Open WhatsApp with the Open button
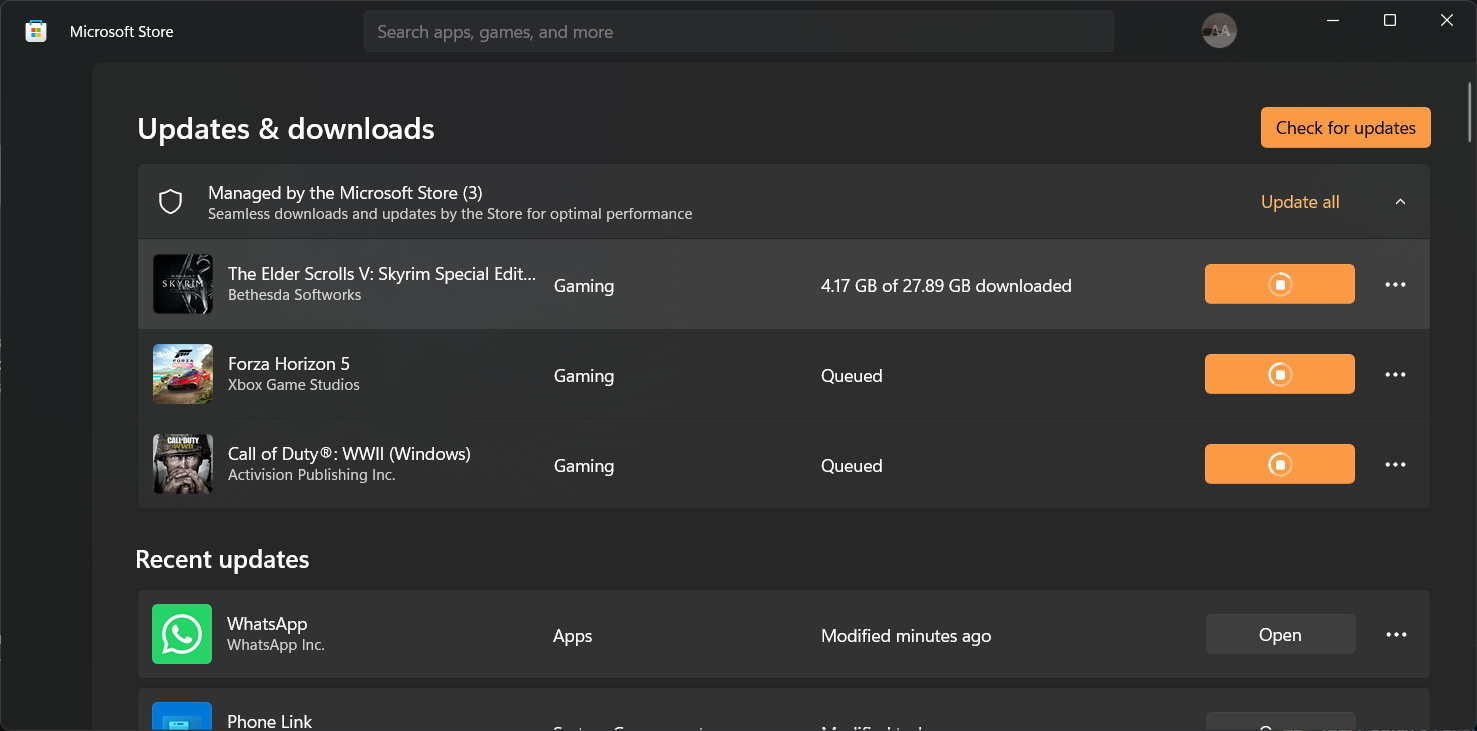Viewport: 1477px width, 731px height. (x=1280, y=635)
